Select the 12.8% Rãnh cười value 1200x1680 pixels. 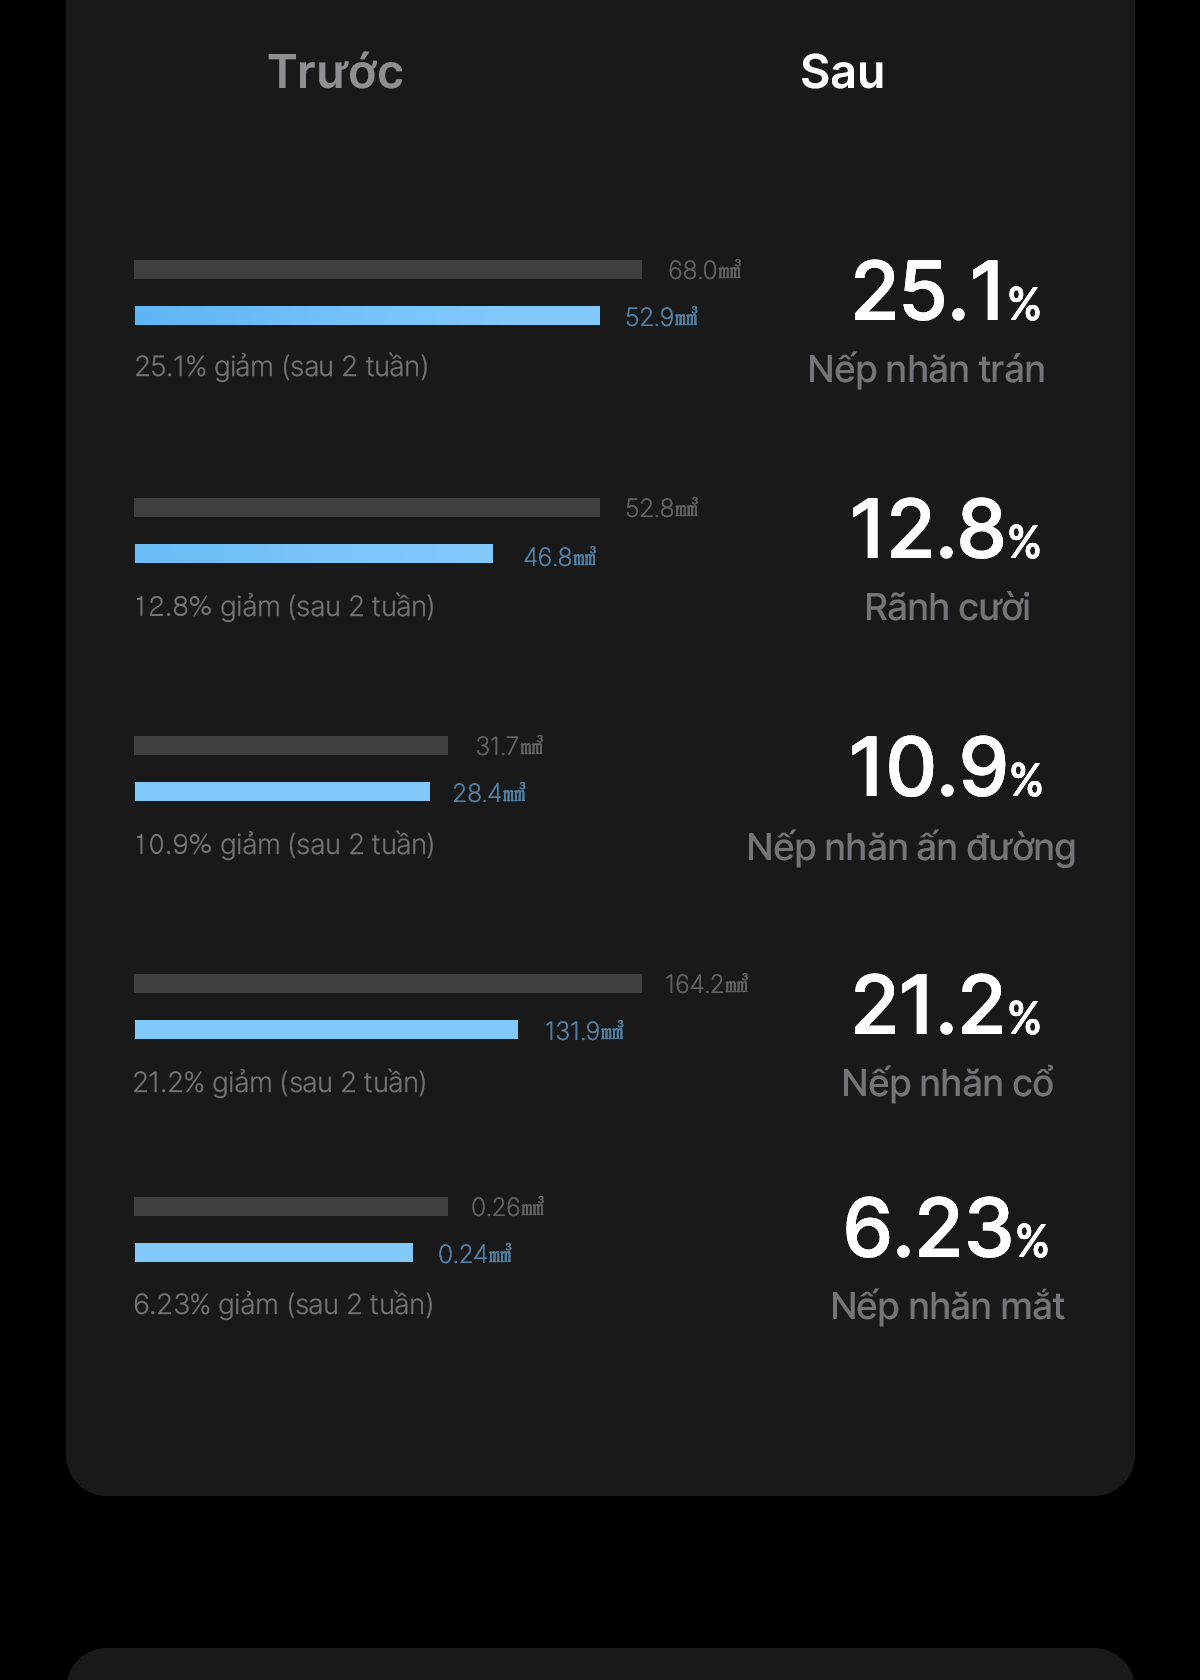click(945, 529)
